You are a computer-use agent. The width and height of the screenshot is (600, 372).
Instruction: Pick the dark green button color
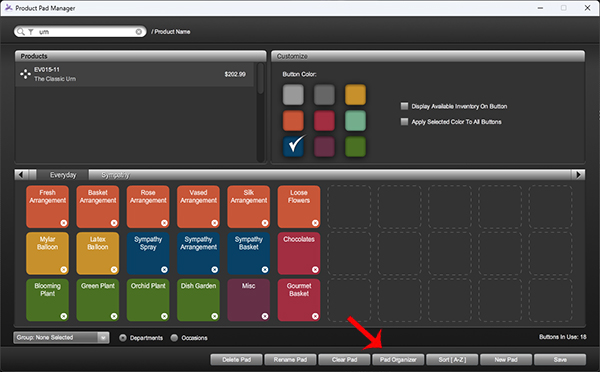pyautogui.click(x=355, y=147)
